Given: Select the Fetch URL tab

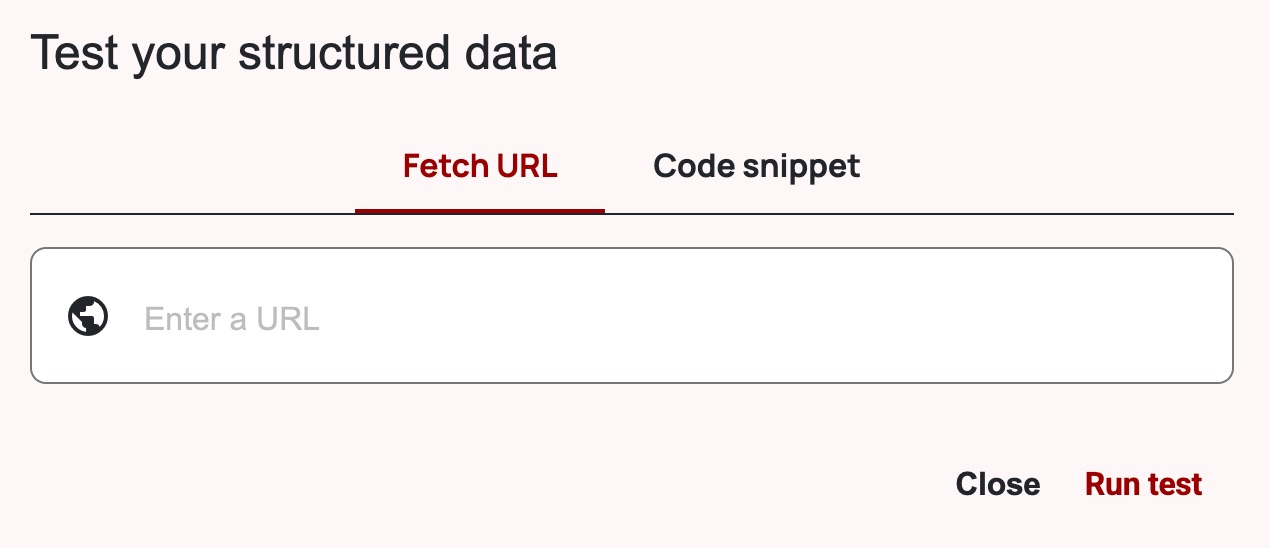Looking at the screenshot, I should tap(480, 166).
